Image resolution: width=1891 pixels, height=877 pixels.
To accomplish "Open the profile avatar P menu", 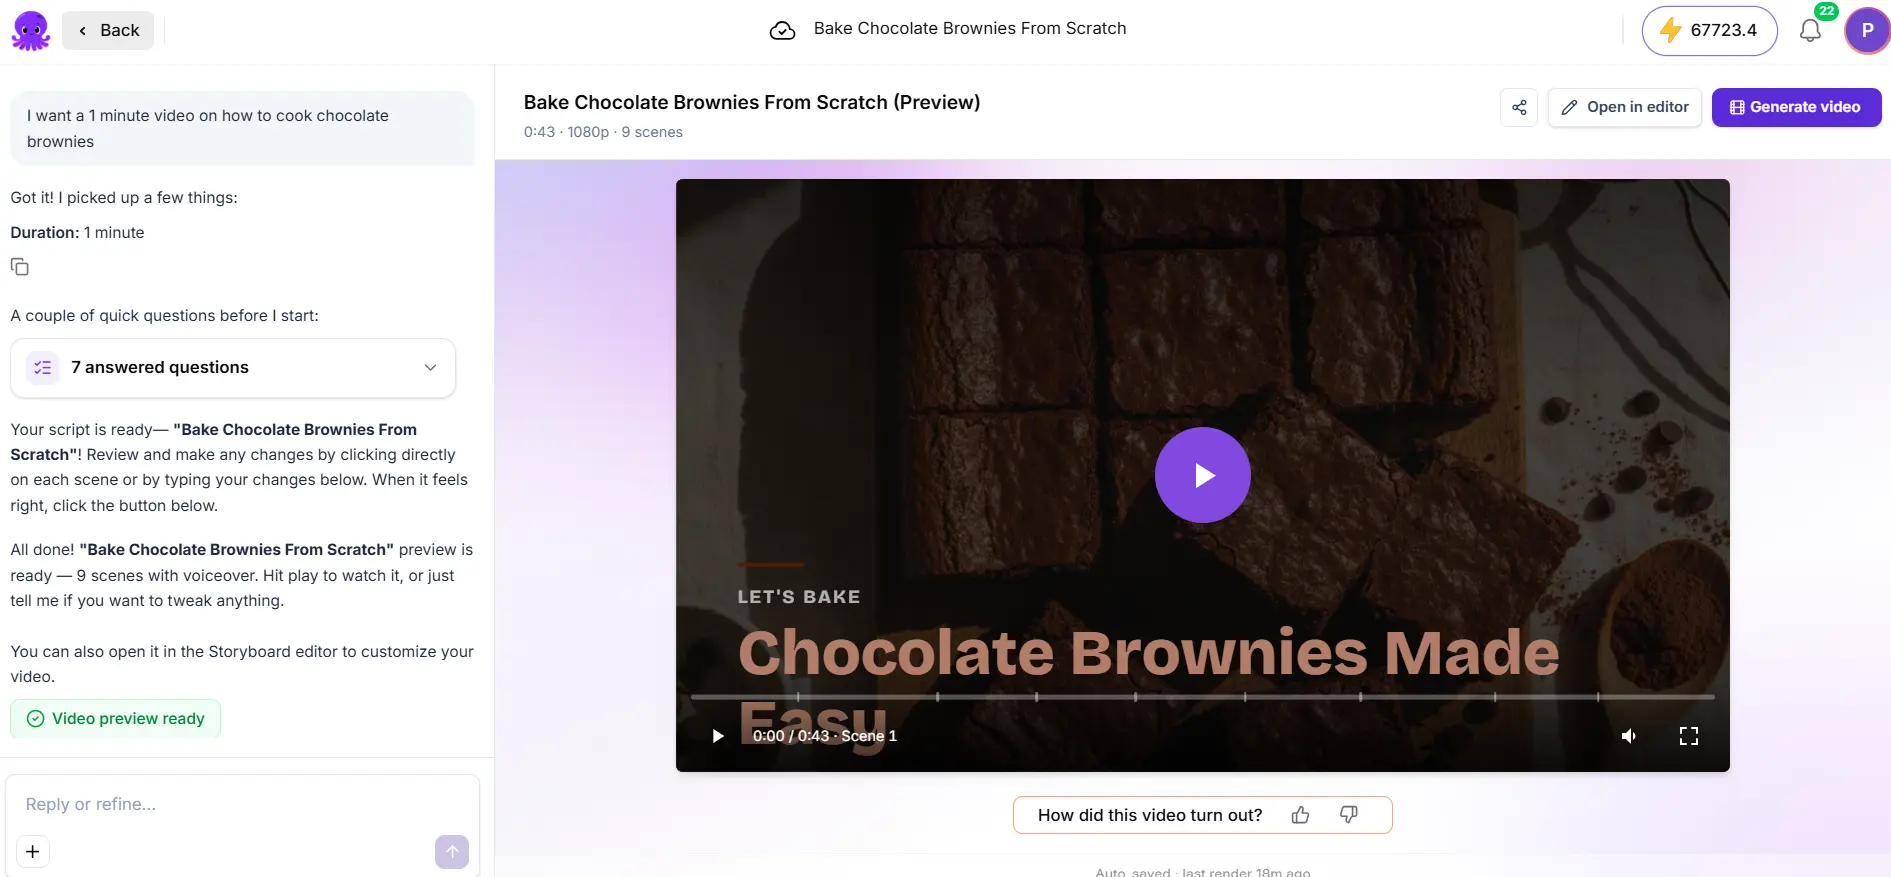I will [x=1867, y=30].
